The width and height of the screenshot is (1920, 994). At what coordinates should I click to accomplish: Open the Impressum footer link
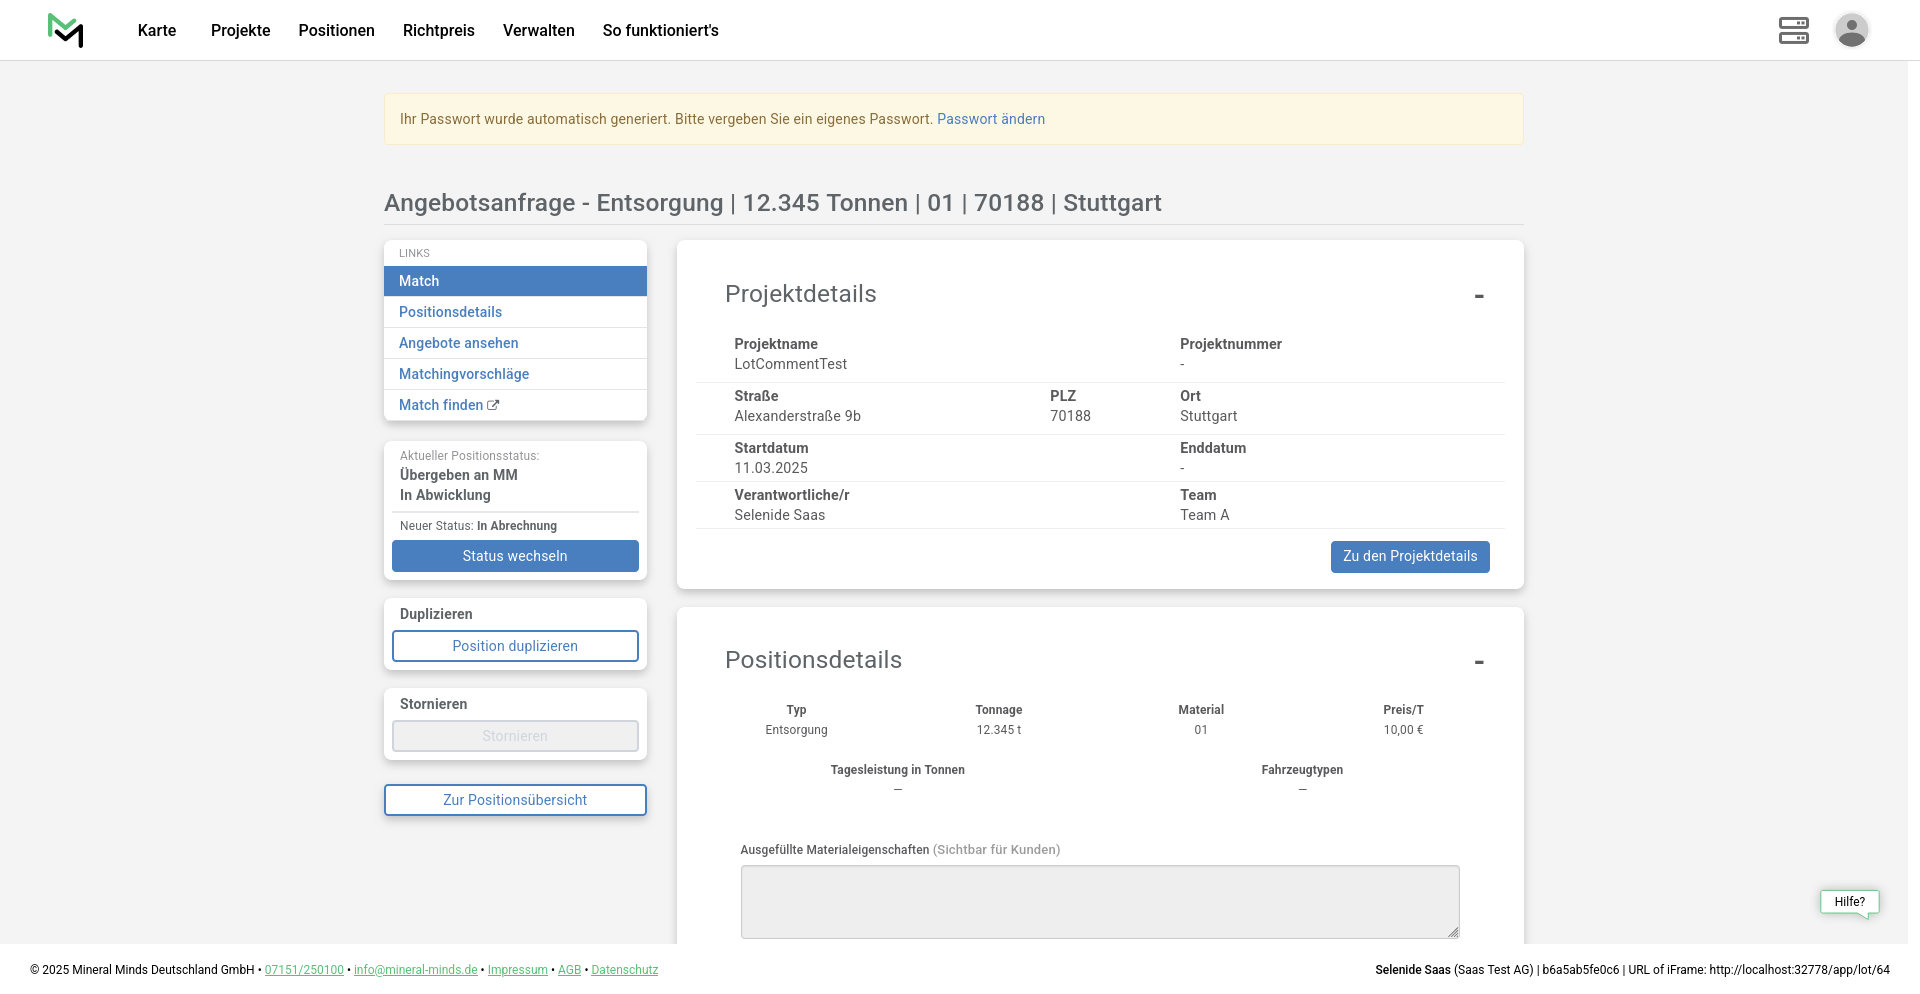pos(517,970)
